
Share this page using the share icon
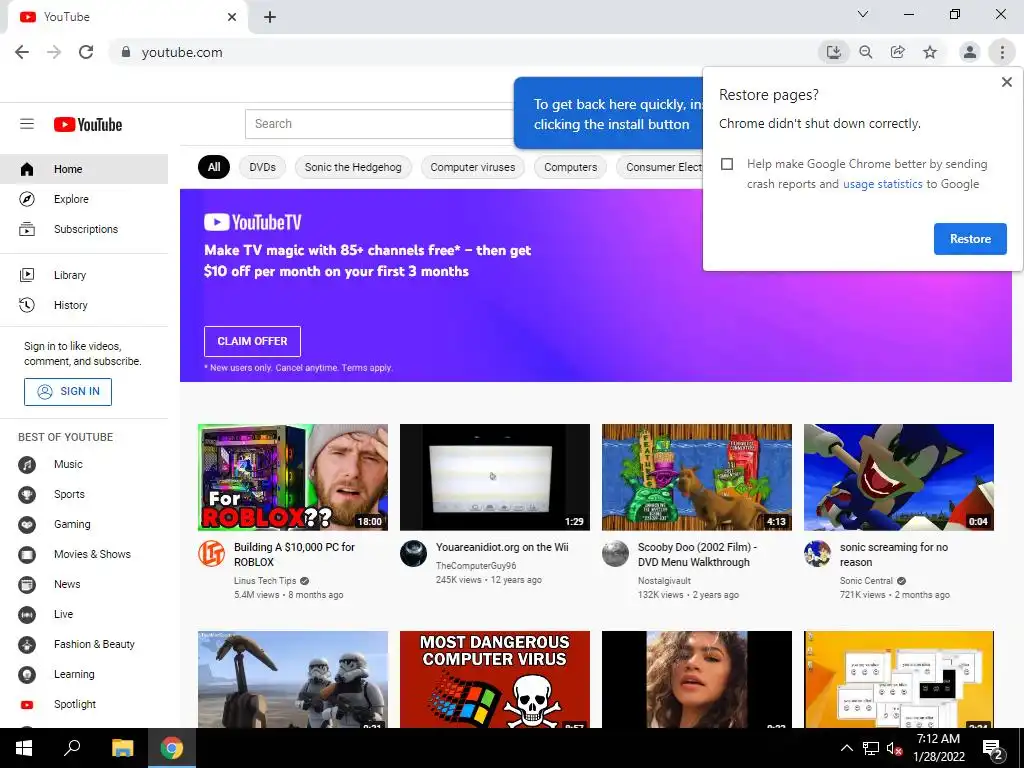[898, 52]
